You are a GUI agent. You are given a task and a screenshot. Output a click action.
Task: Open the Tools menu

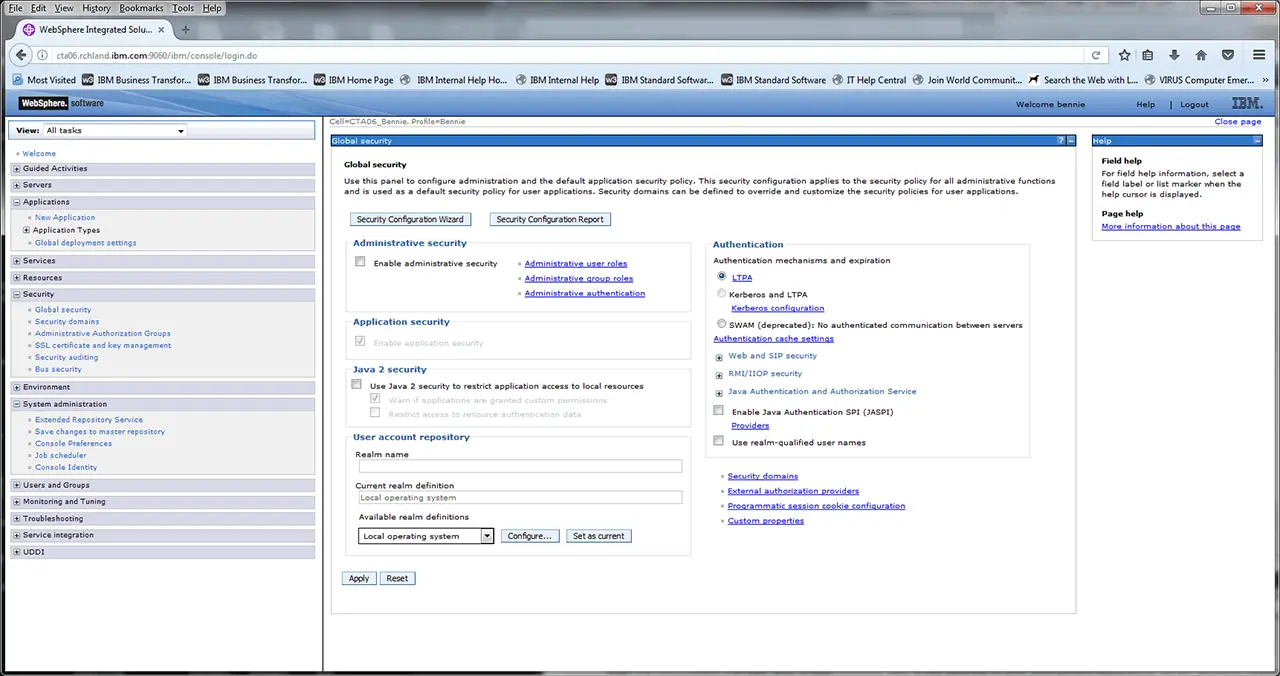[x=182, y=8]
